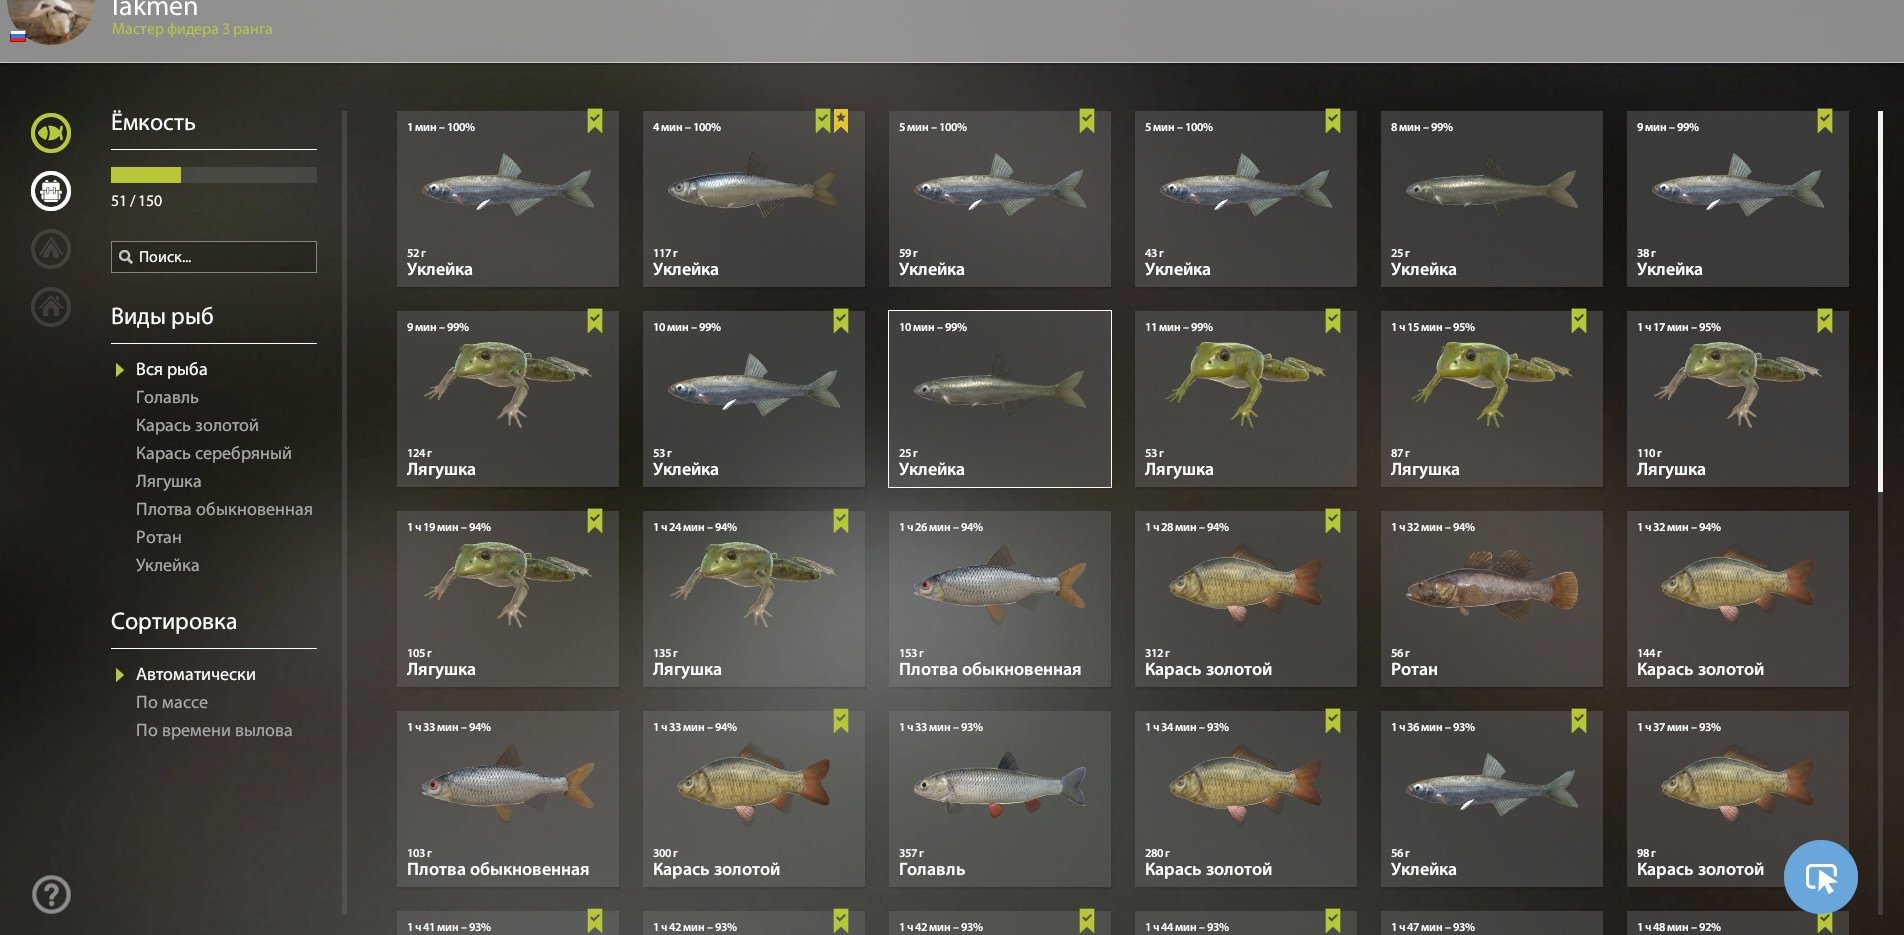This screenshot has width=1904, height=935.
Task: Click the tent camp icon in sidebar
Action: click(51, 248)
